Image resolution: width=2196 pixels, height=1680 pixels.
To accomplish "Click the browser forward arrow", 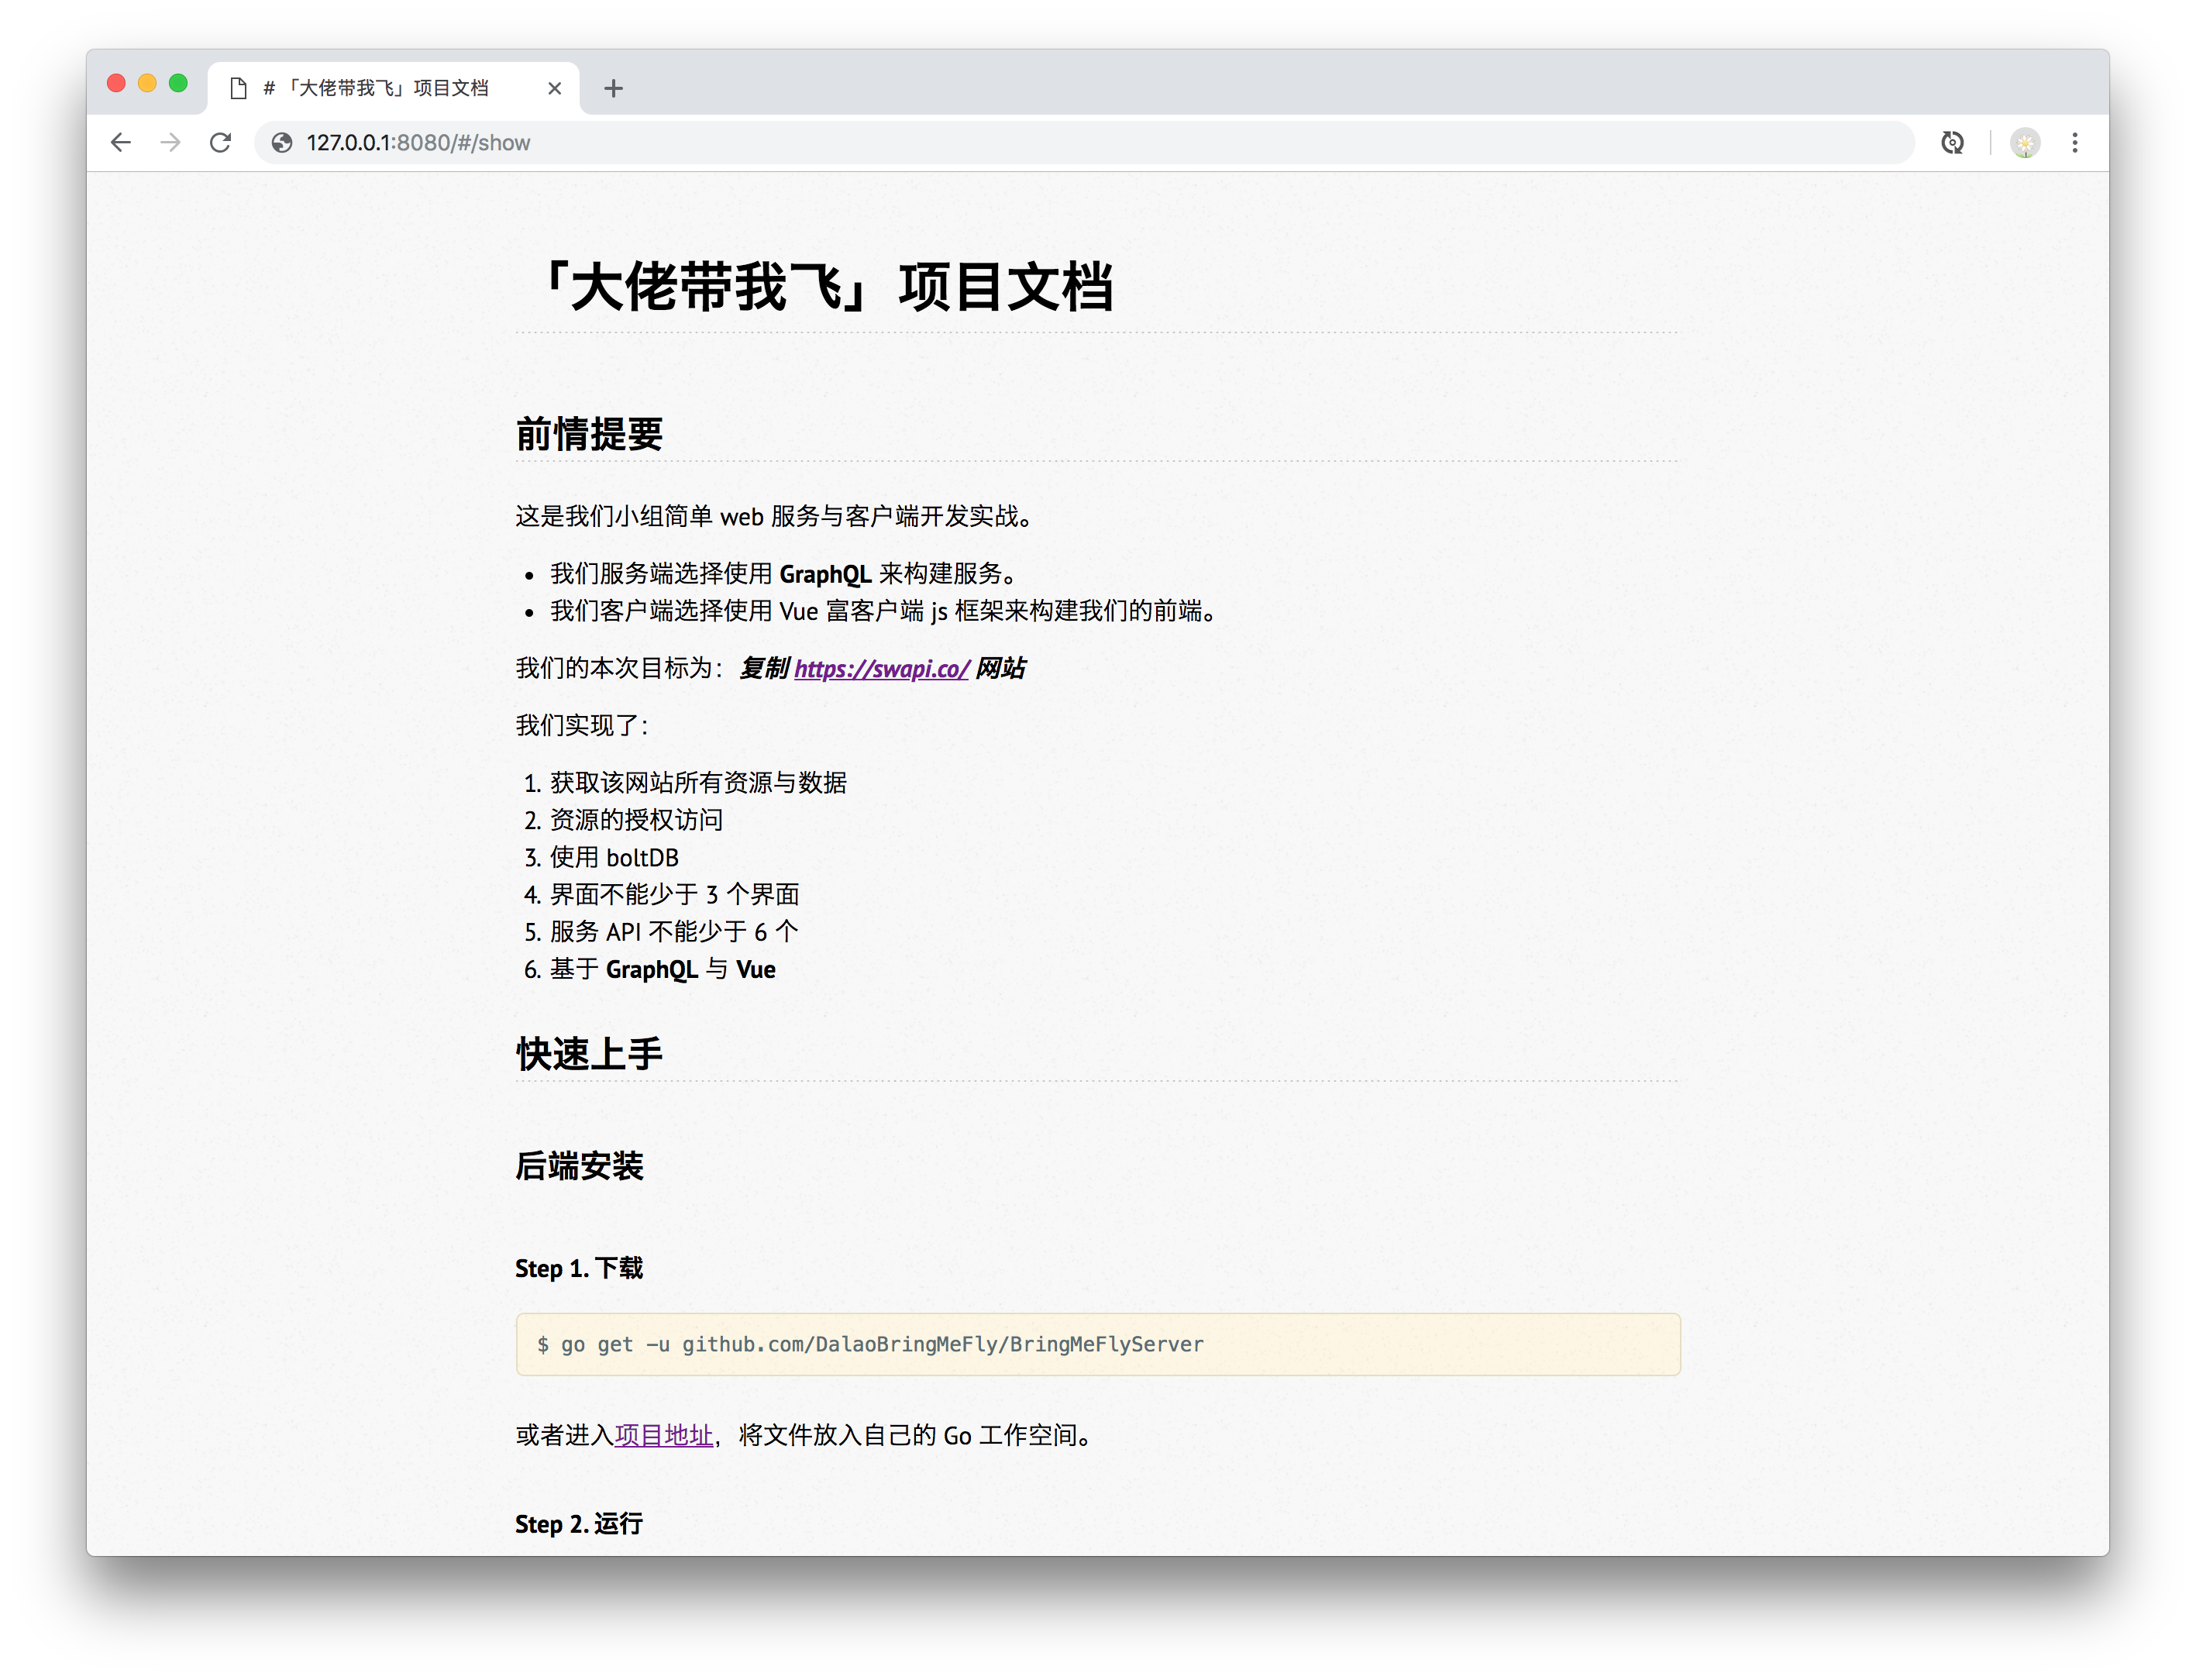I will pyautogui.click(x=171, y=143).
